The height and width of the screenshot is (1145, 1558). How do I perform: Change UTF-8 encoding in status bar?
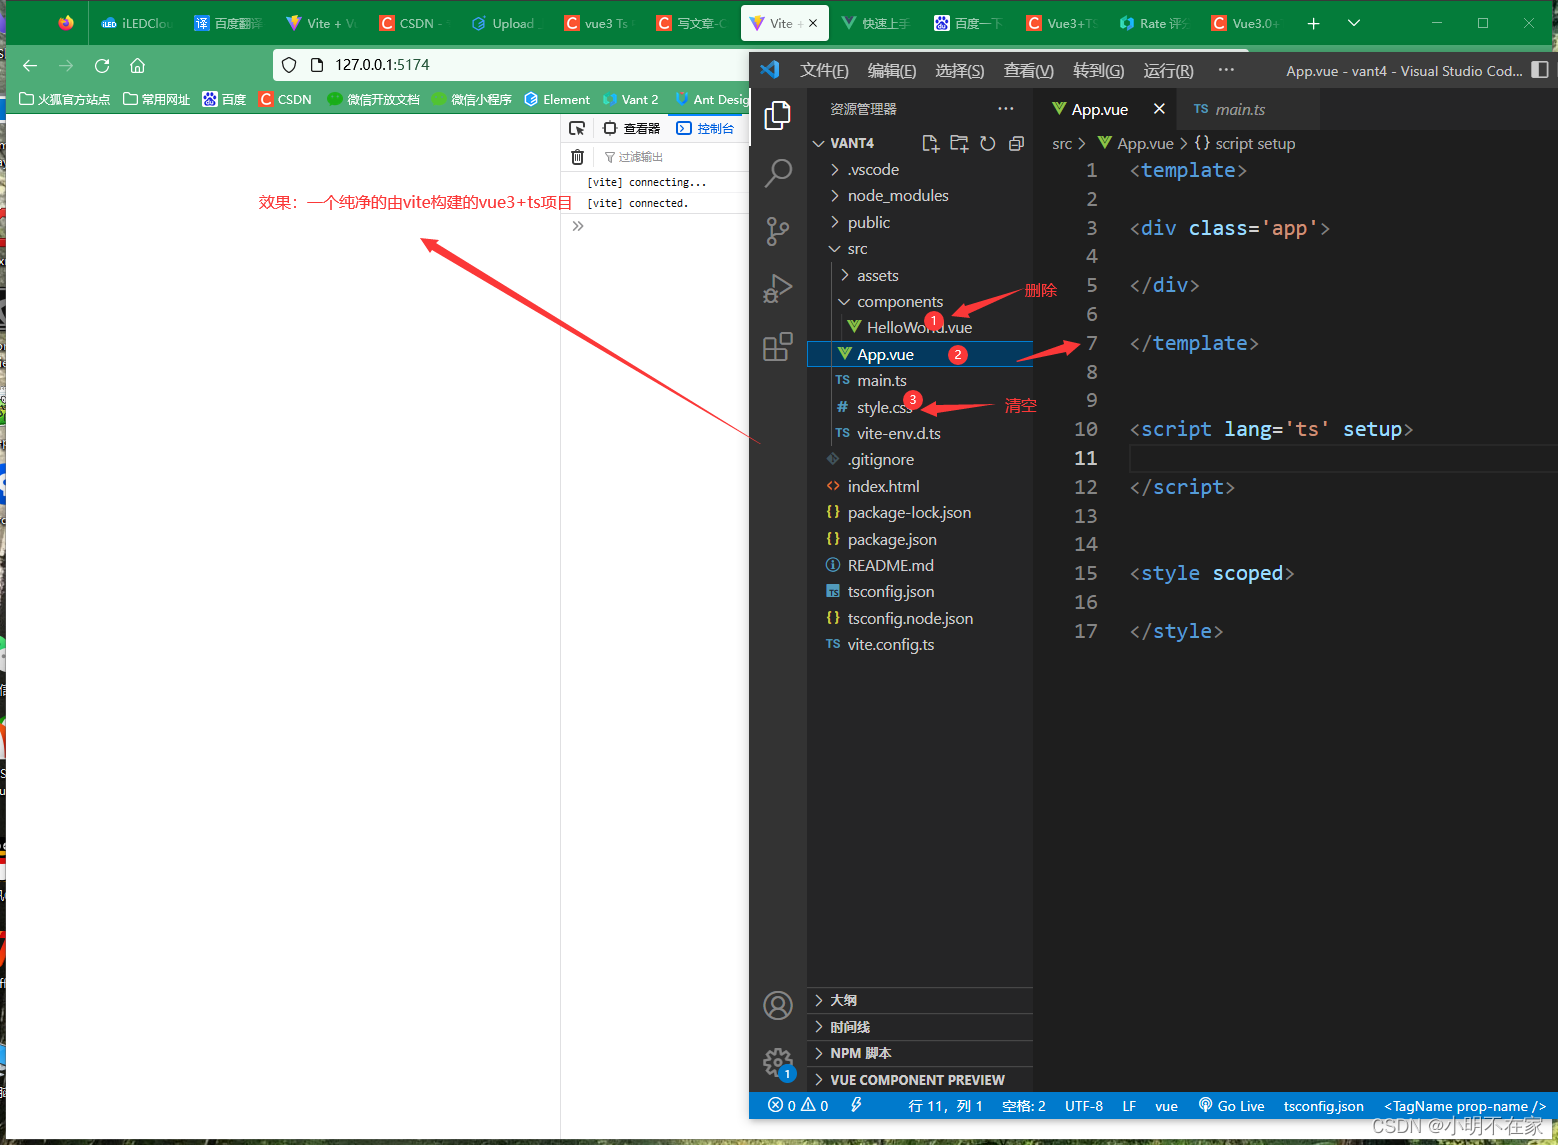click(1084, 1106)
